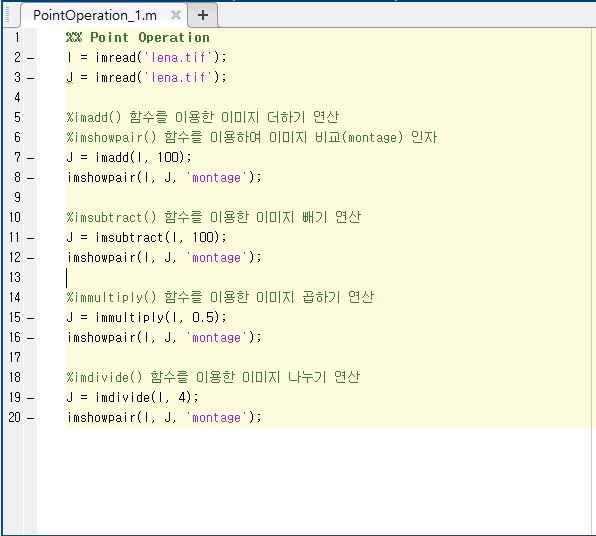Click 'montage' string on line 16
Screen dimensions: 596x536
pos(216,337)
